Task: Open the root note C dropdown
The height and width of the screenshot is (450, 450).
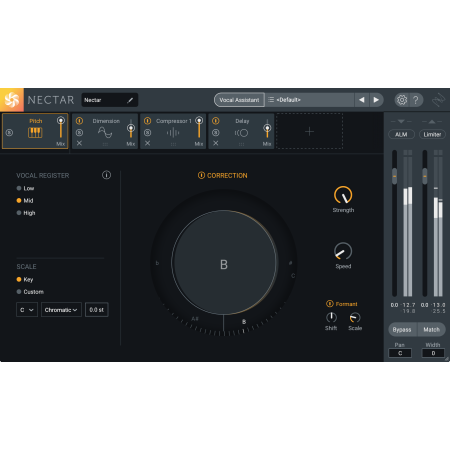Action: 27,310
